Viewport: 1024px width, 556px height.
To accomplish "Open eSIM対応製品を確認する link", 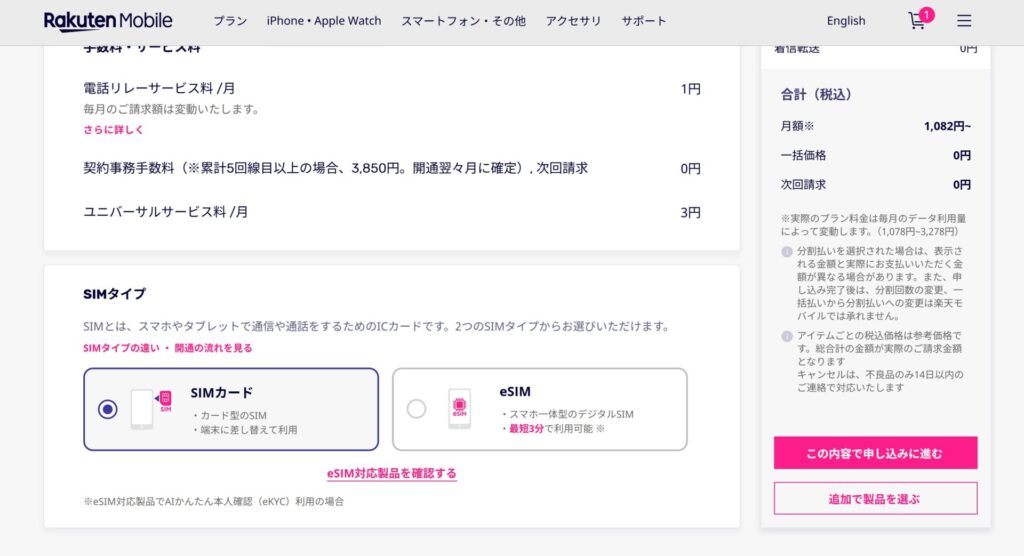I will click(392, 473).
